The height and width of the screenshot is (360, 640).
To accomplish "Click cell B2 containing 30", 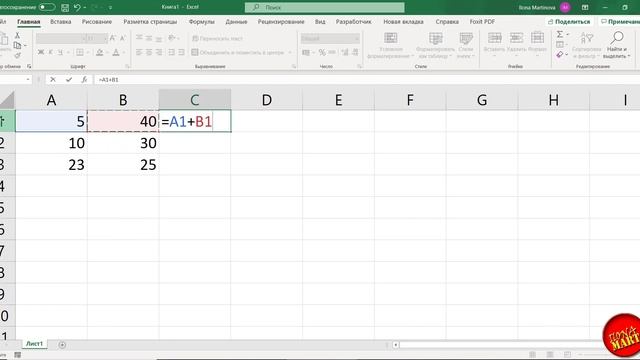I will [123, 143].
